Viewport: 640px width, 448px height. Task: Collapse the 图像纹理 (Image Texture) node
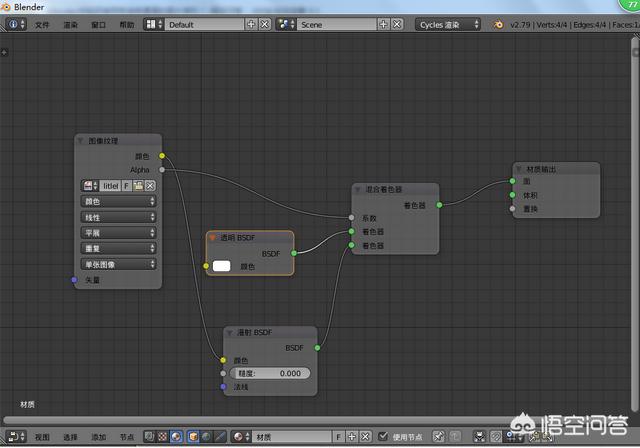[x=80, y=141]
